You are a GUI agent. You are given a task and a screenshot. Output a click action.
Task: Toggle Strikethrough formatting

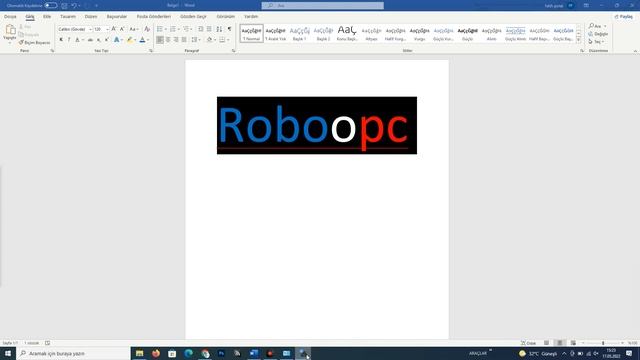click(x=90, y=40)
